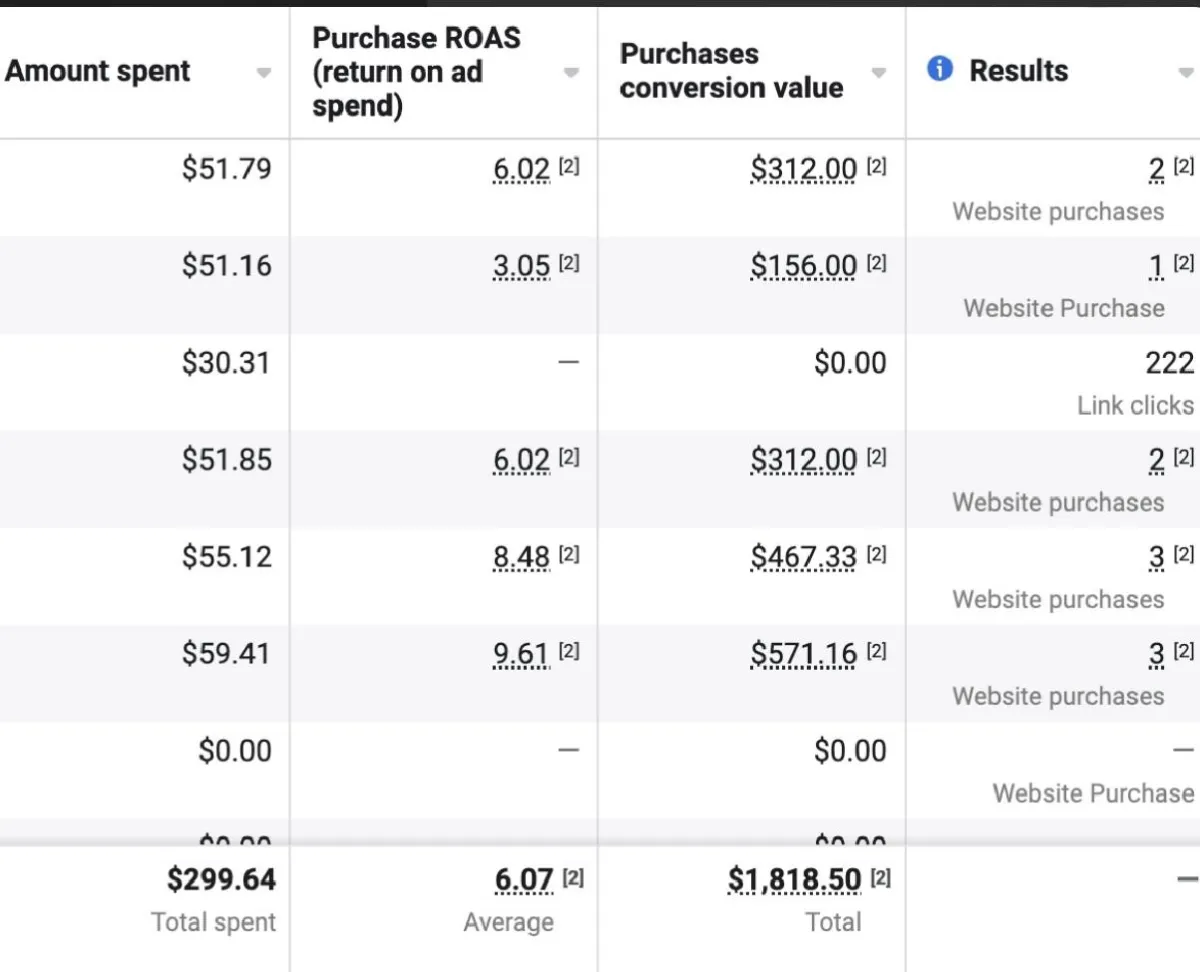Viewport: 1200px width, 972px height.
Task: Click the $571.16 conversion value
Action: [803, 655]
